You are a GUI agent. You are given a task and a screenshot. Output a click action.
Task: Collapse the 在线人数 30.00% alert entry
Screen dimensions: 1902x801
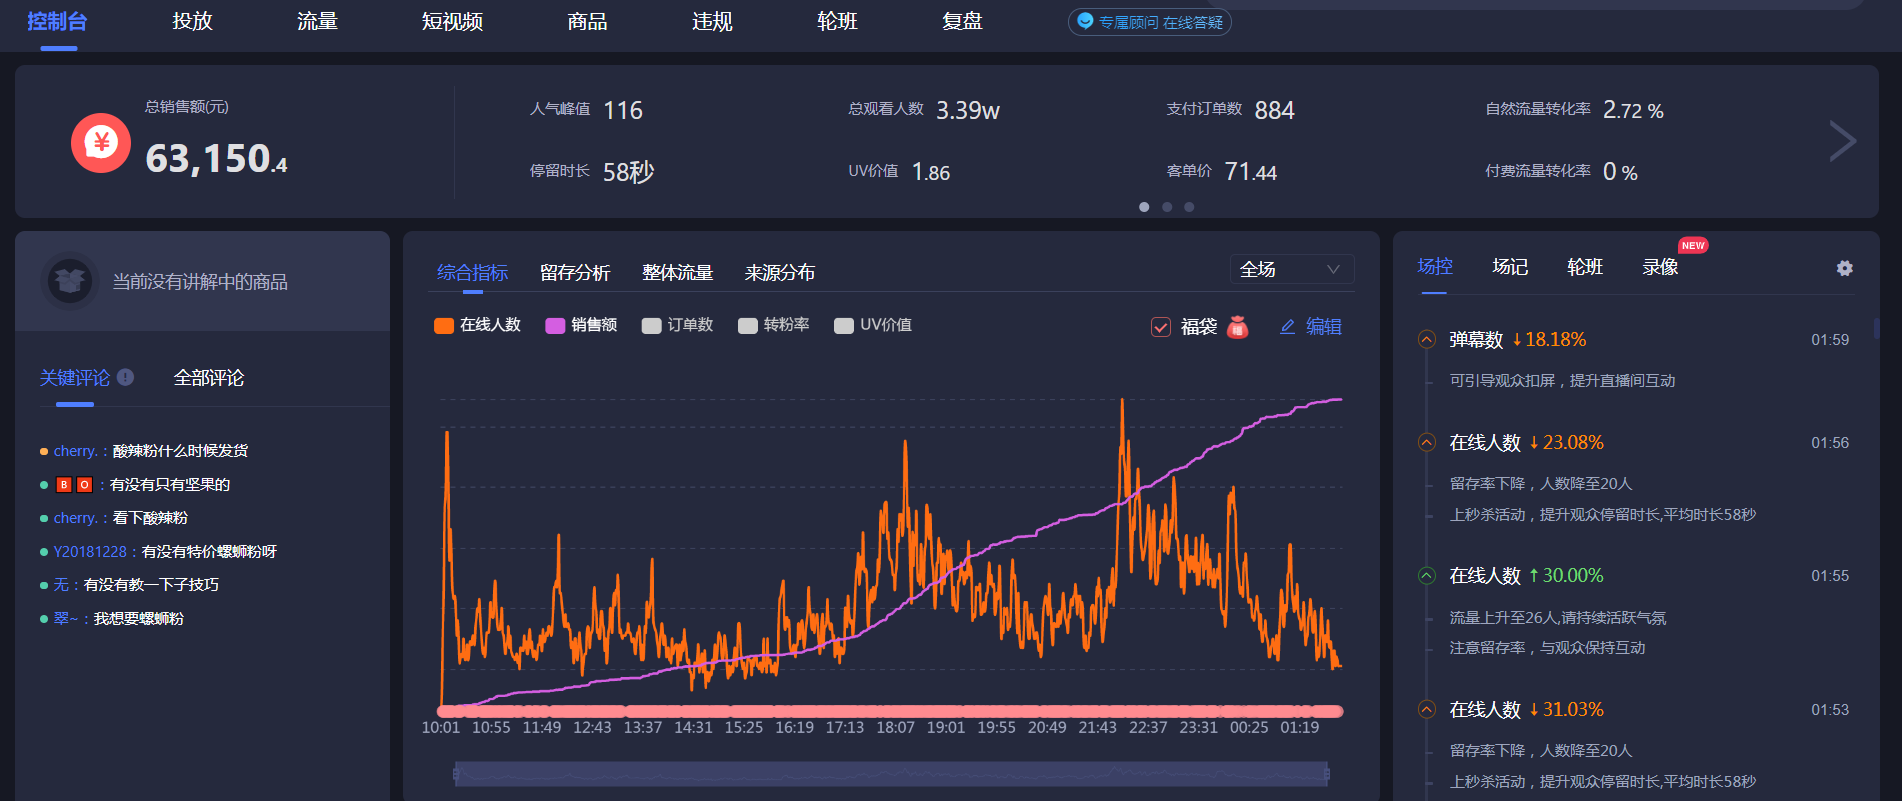tap(1427, 576)
